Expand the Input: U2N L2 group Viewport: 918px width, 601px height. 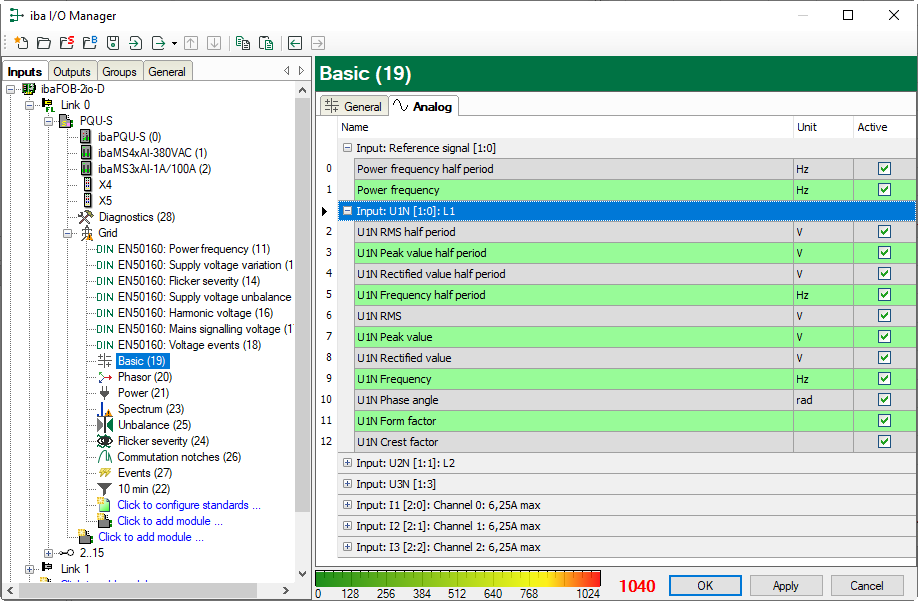coord(347,464)
